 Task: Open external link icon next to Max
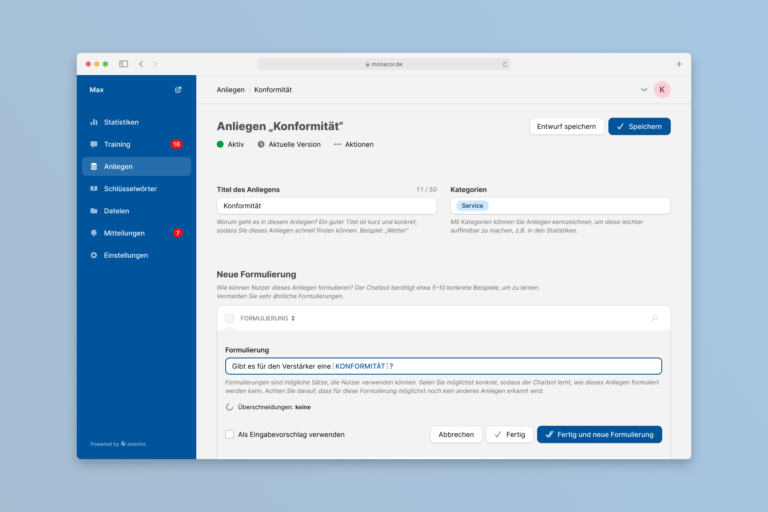tap(178, 90)
